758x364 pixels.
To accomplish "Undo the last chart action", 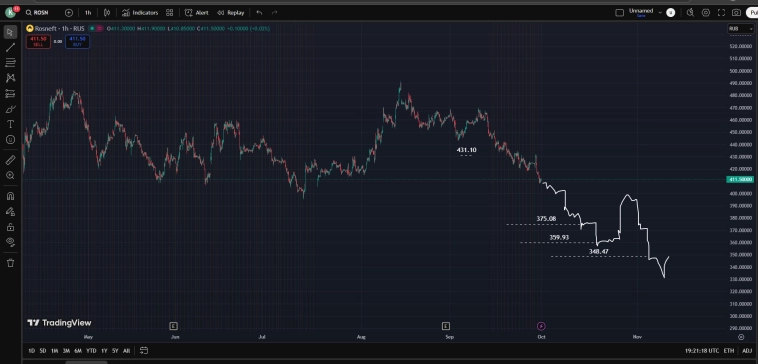I will coord(259,13).
